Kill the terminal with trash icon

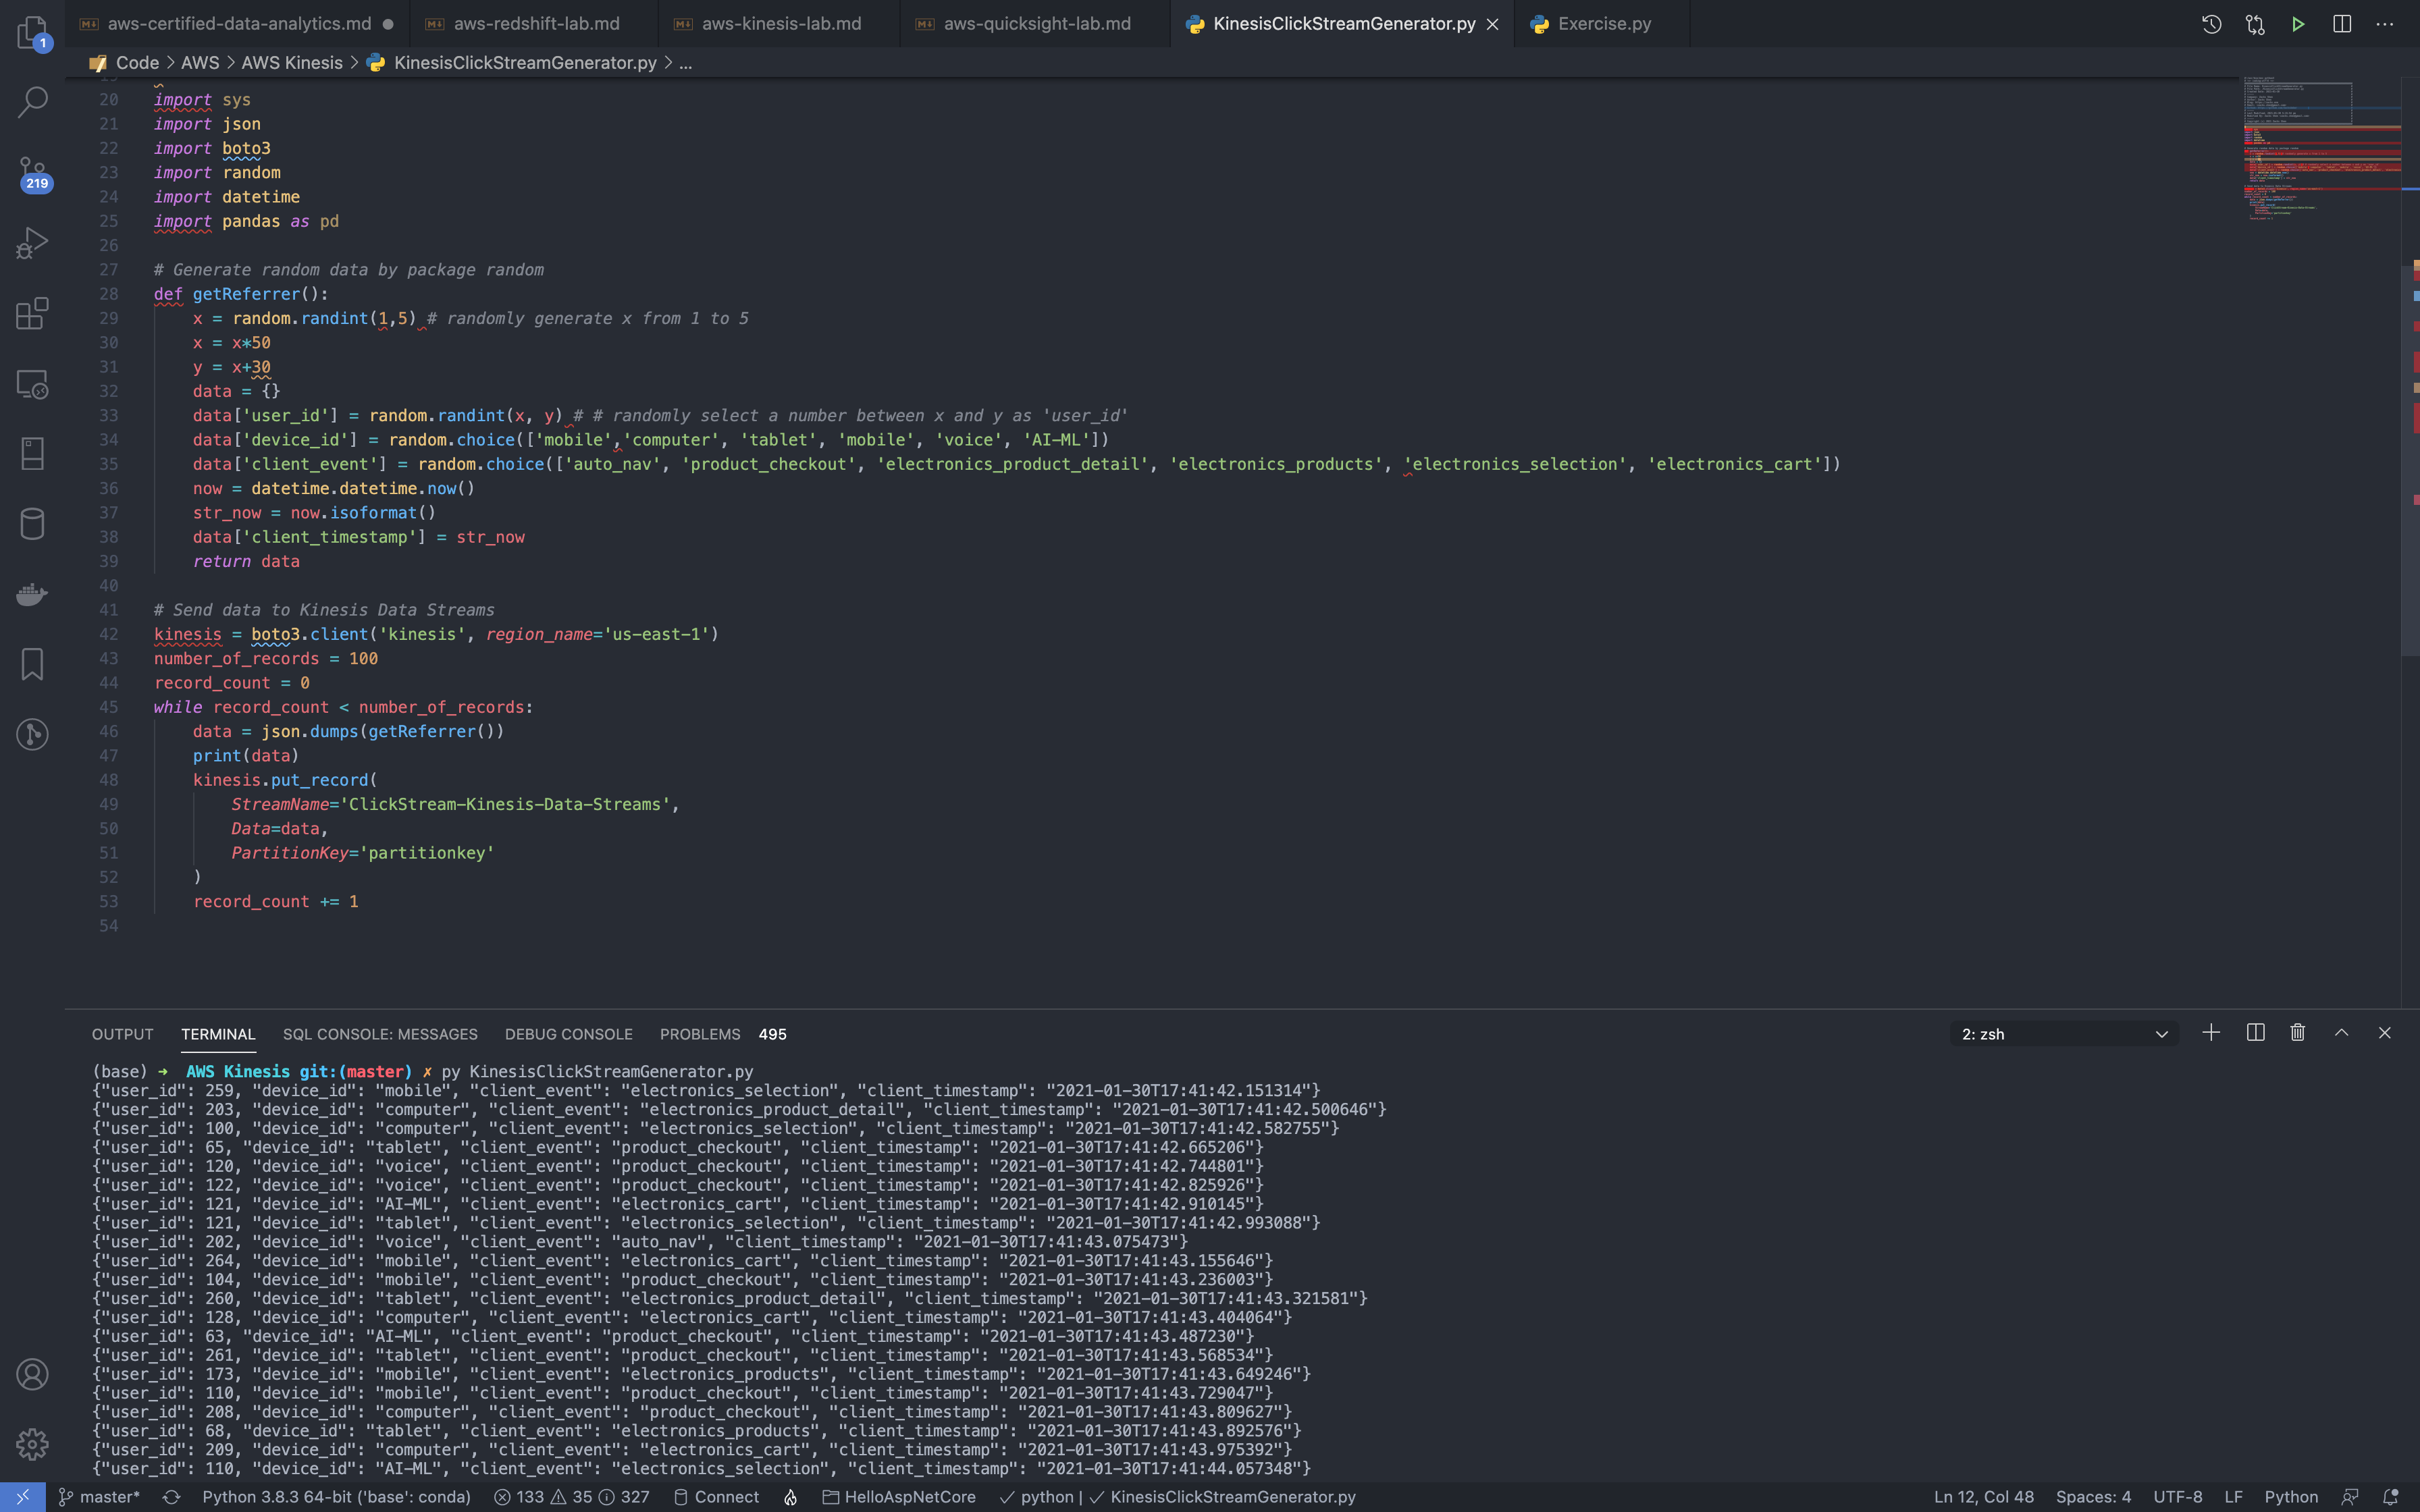pyautogui.click(x=2298, y=1033)
